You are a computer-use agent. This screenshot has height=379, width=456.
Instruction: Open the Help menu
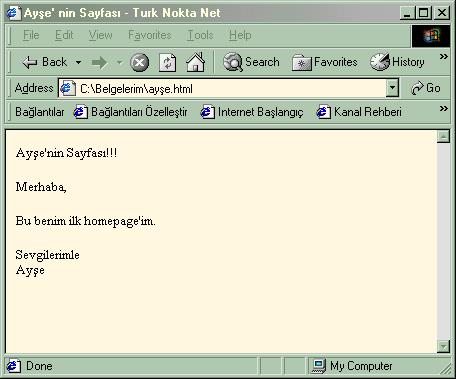240,35
